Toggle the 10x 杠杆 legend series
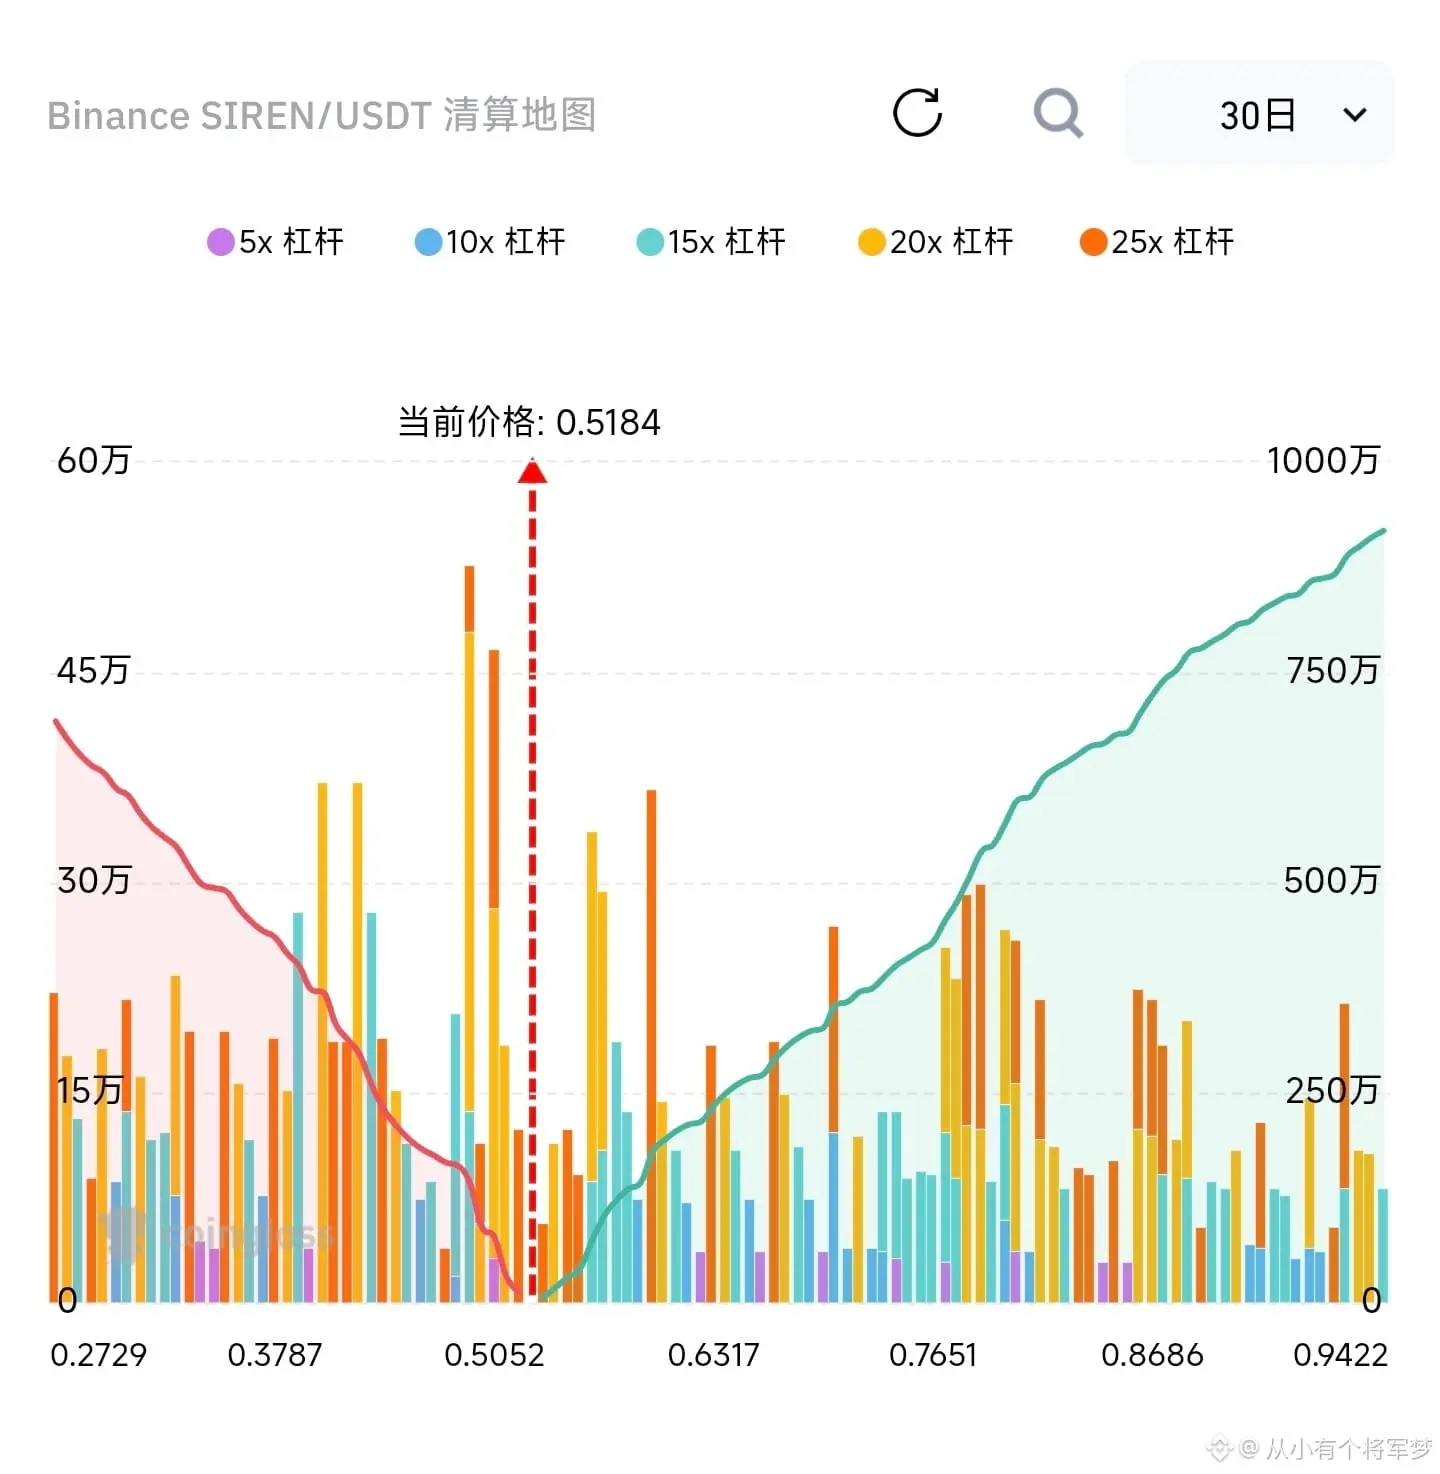The image size is (1440, 1474). click(490, 242)
